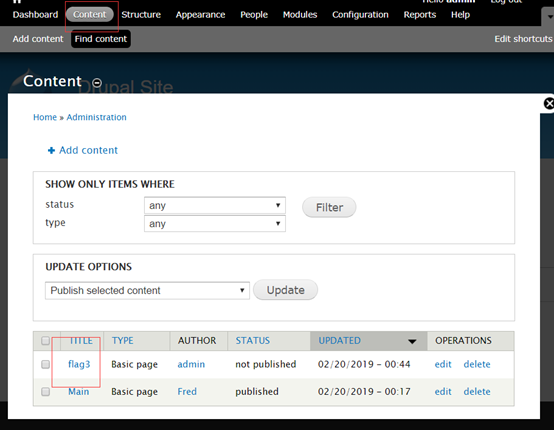Open the flag3 page link
Screen dimensions: 554x430
point(79,364)
